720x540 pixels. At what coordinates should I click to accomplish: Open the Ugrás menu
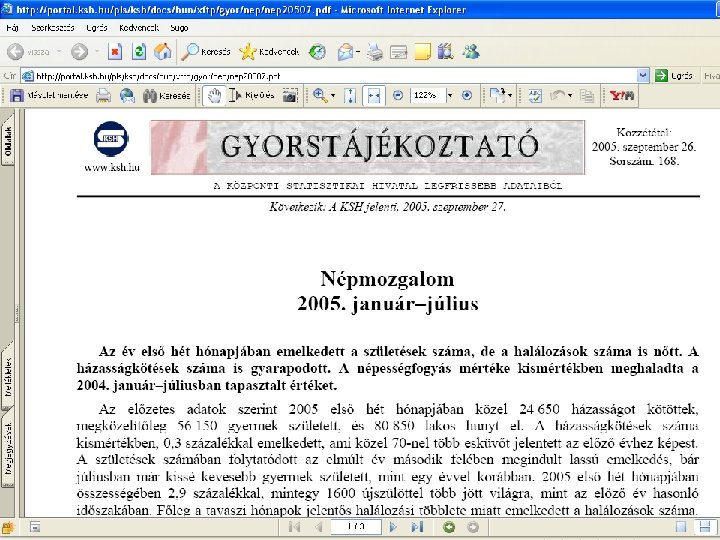tap(97, 28)
